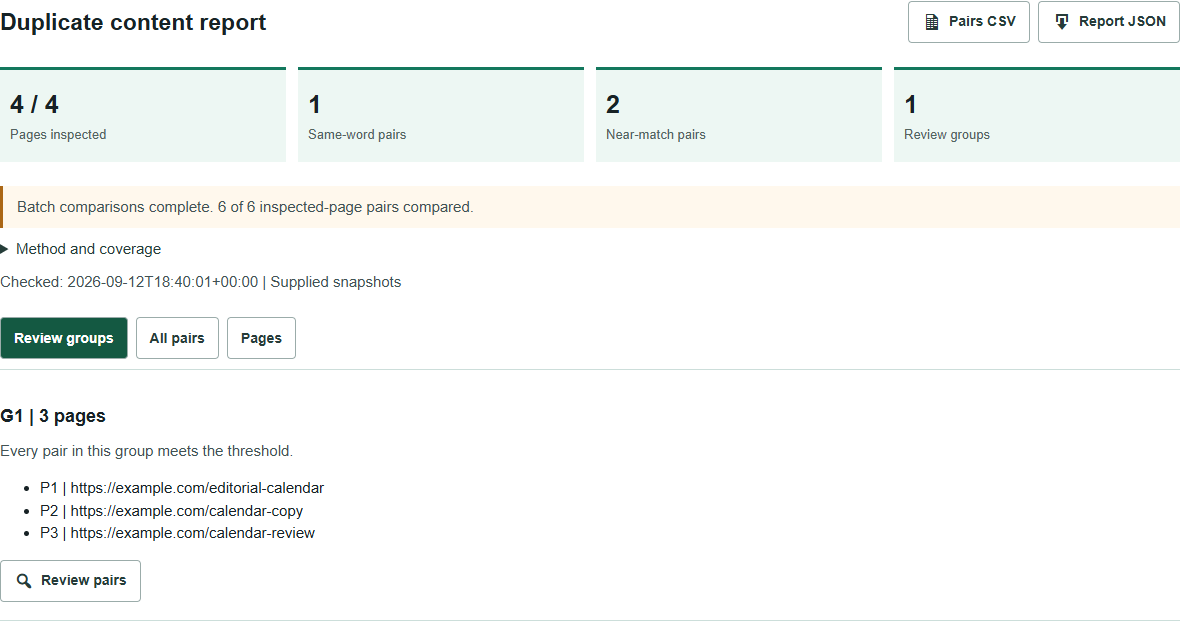
Task: Open Review pairs for group G1
Action: click(x=71, y=581)
